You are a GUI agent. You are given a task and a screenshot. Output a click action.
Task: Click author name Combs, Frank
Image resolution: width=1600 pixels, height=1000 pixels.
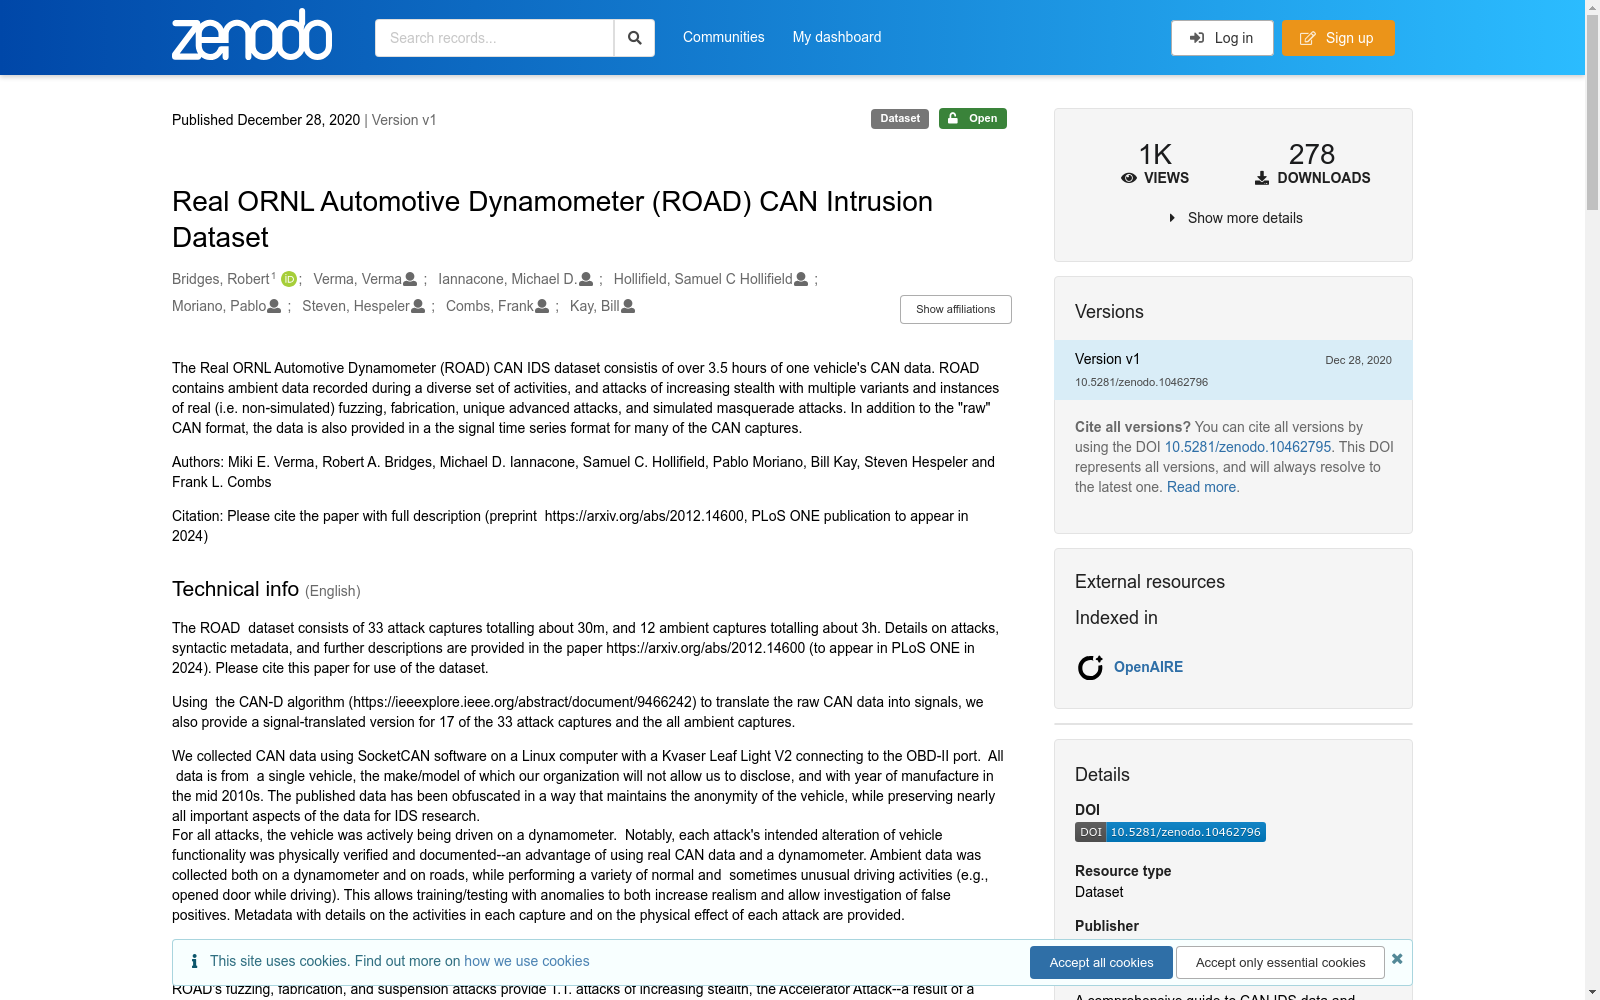[490, 306]
